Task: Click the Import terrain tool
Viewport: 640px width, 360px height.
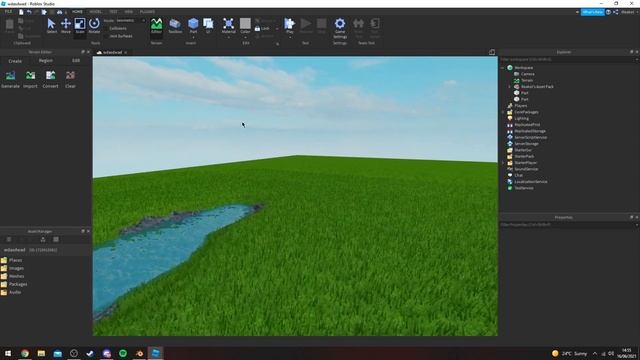Action: [30, 79]
